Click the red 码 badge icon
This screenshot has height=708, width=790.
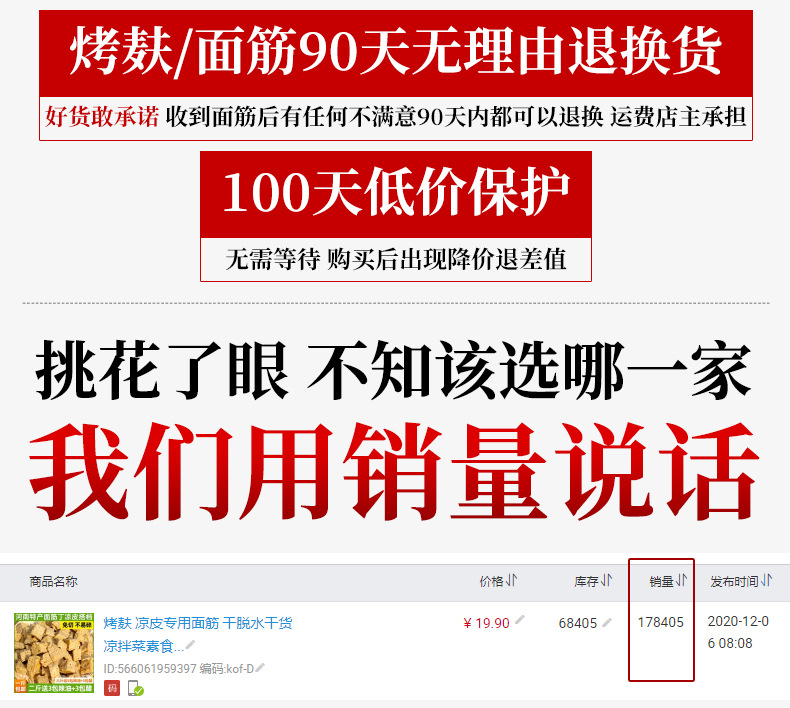112,688
